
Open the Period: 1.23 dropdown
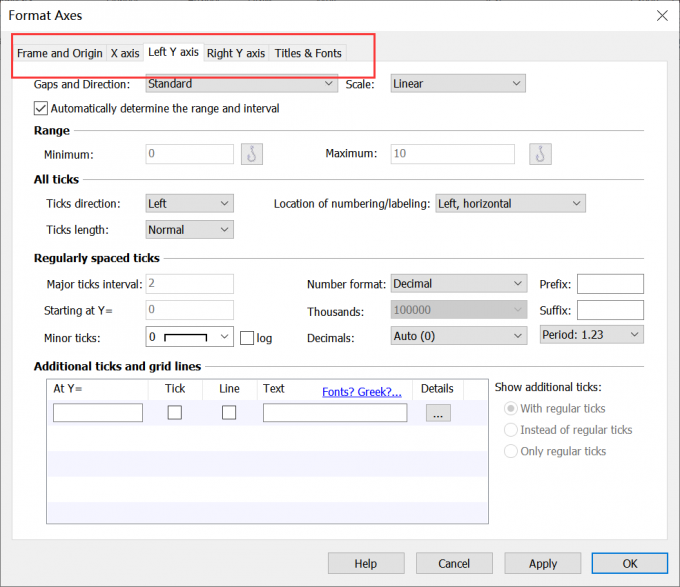click(x=592, y=335)
